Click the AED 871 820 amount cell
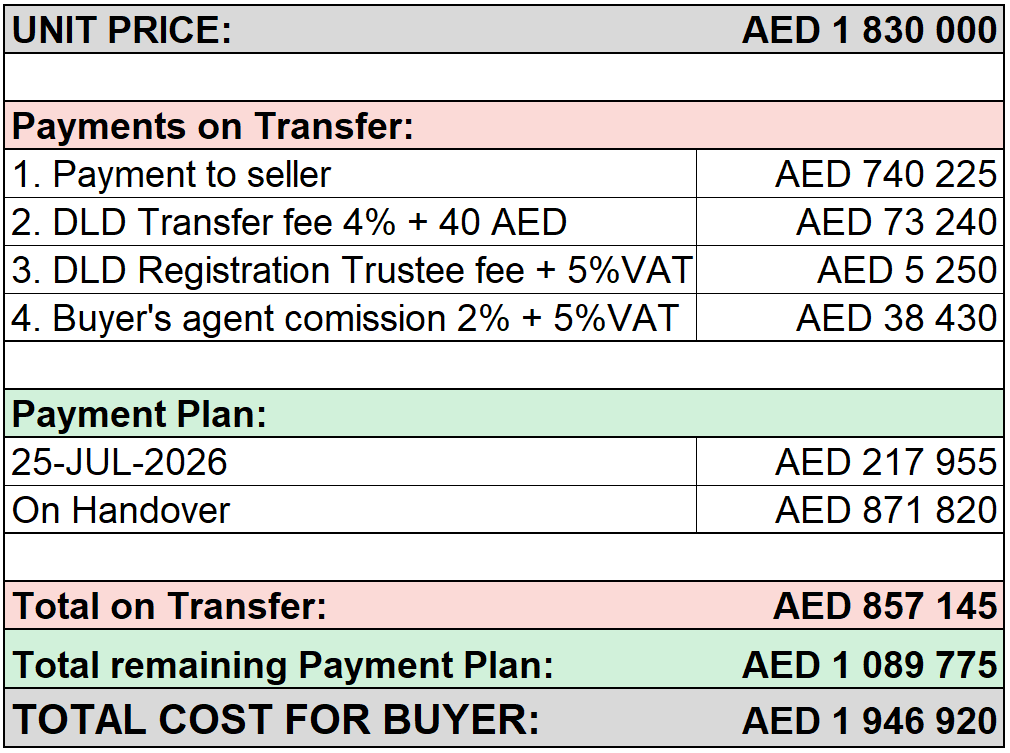1010x753 pixels. pyautogui.click(x=850, y=510)
